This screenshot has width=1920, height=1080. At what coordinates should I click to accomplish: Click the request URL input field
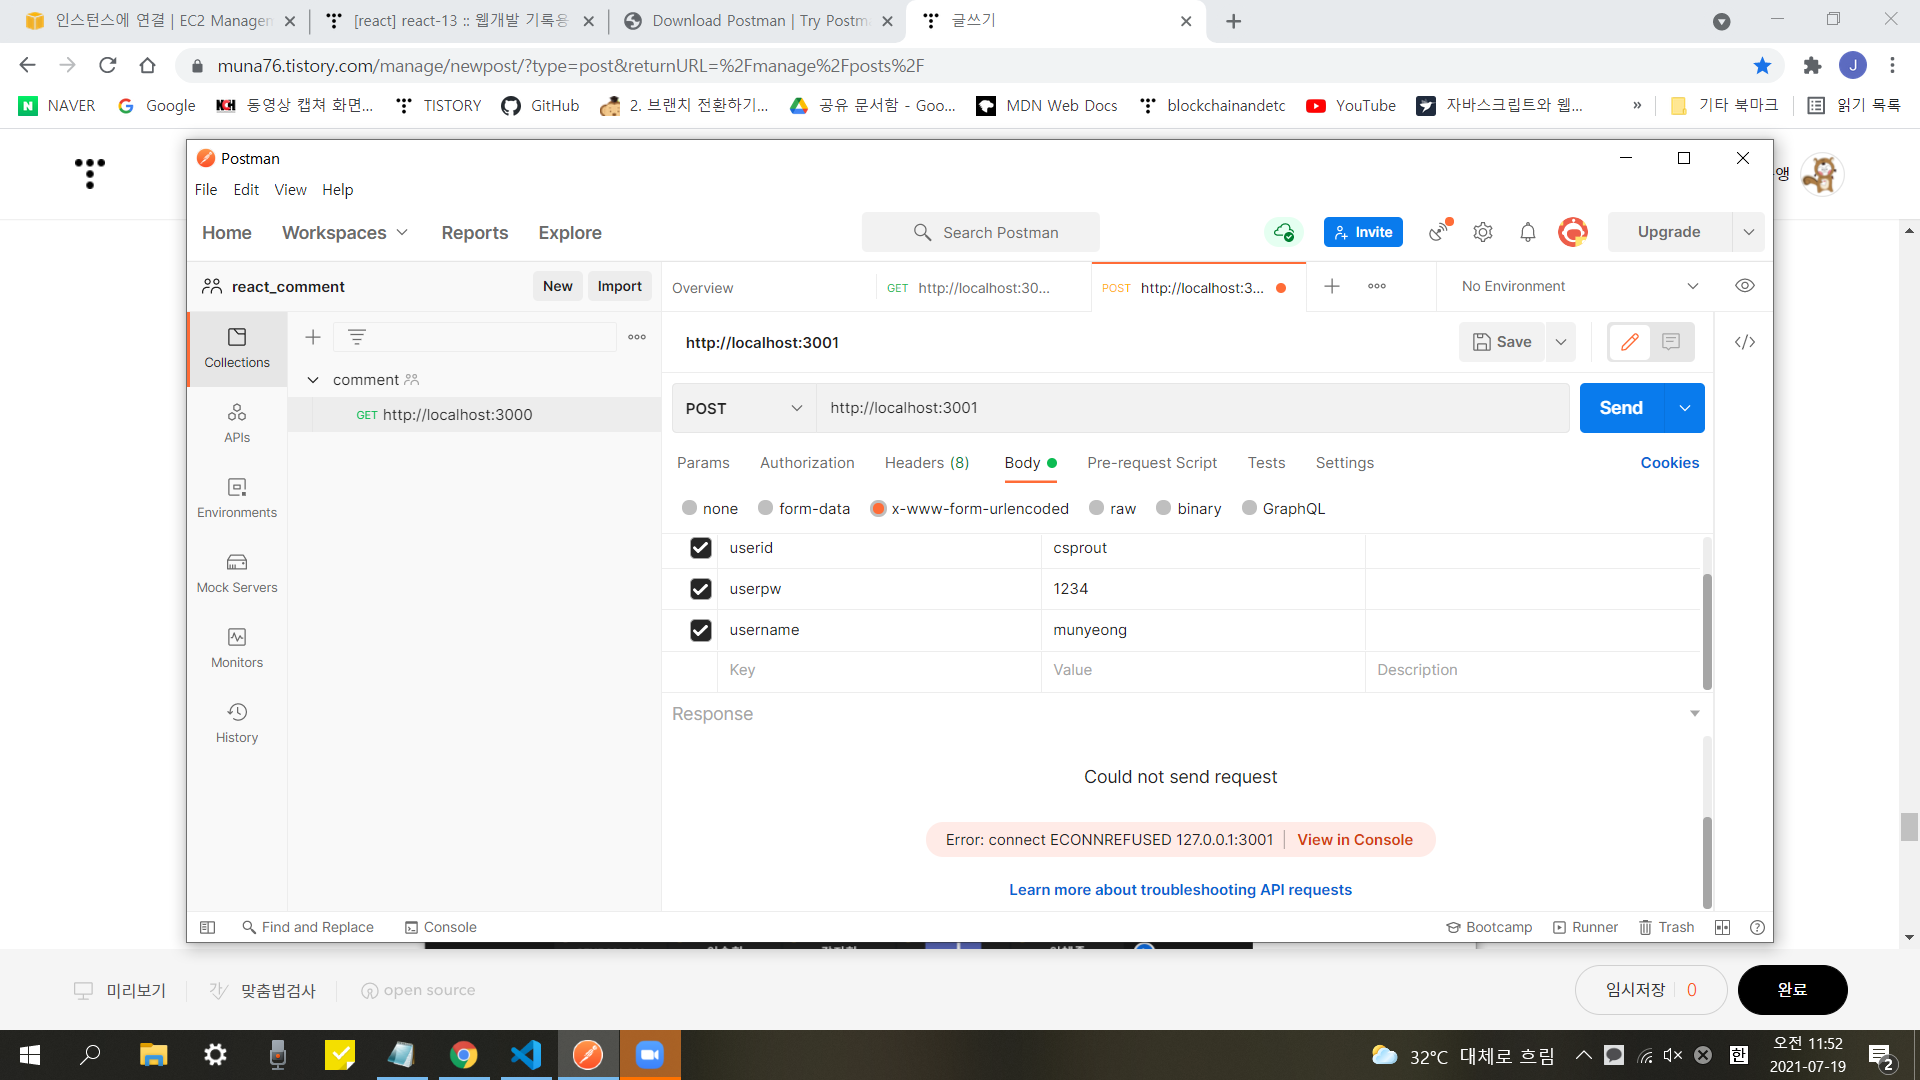(1190, 408)
